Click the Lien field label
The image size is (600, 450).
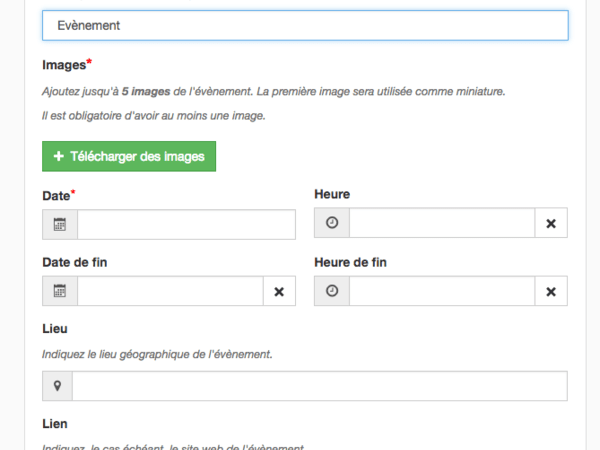(x=55, y=424)
